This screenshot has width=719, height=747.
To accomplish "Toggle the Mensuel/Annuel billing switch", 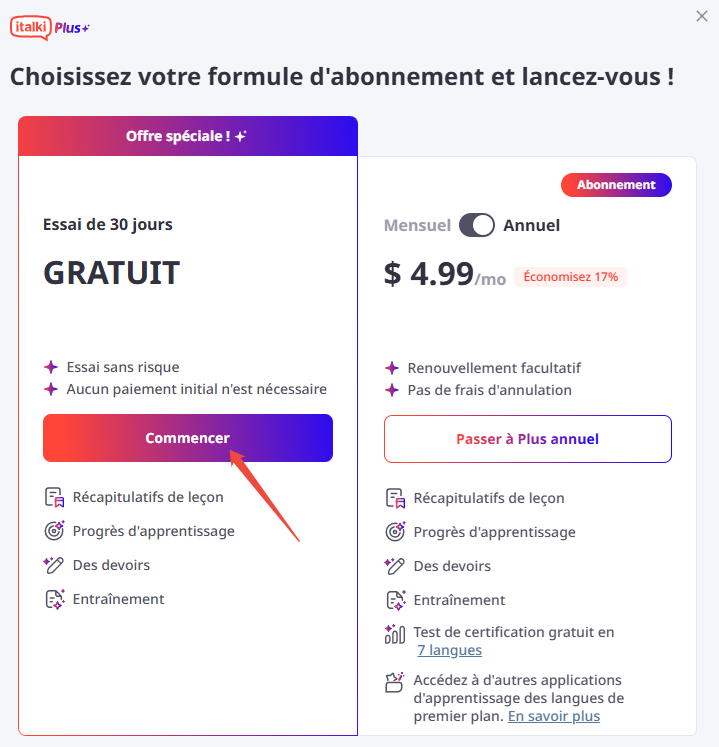I will [x=476, y=225].
